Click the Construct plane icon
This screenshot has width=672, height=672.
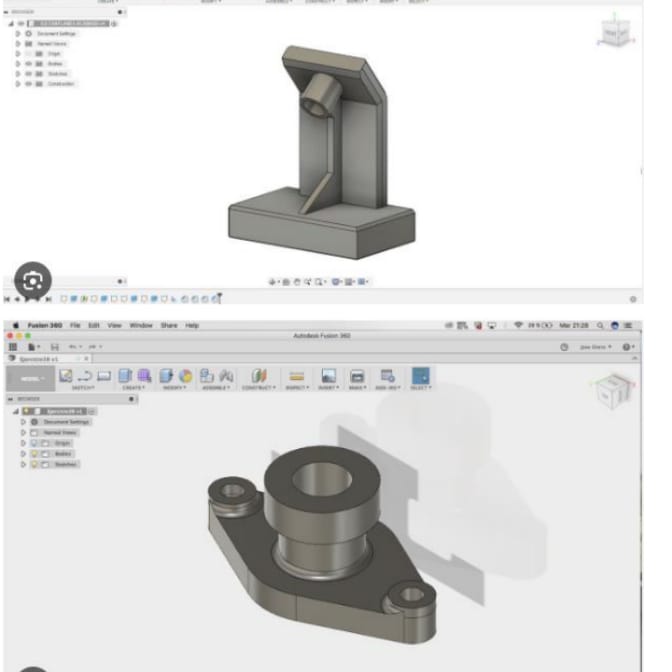[259, 377]
